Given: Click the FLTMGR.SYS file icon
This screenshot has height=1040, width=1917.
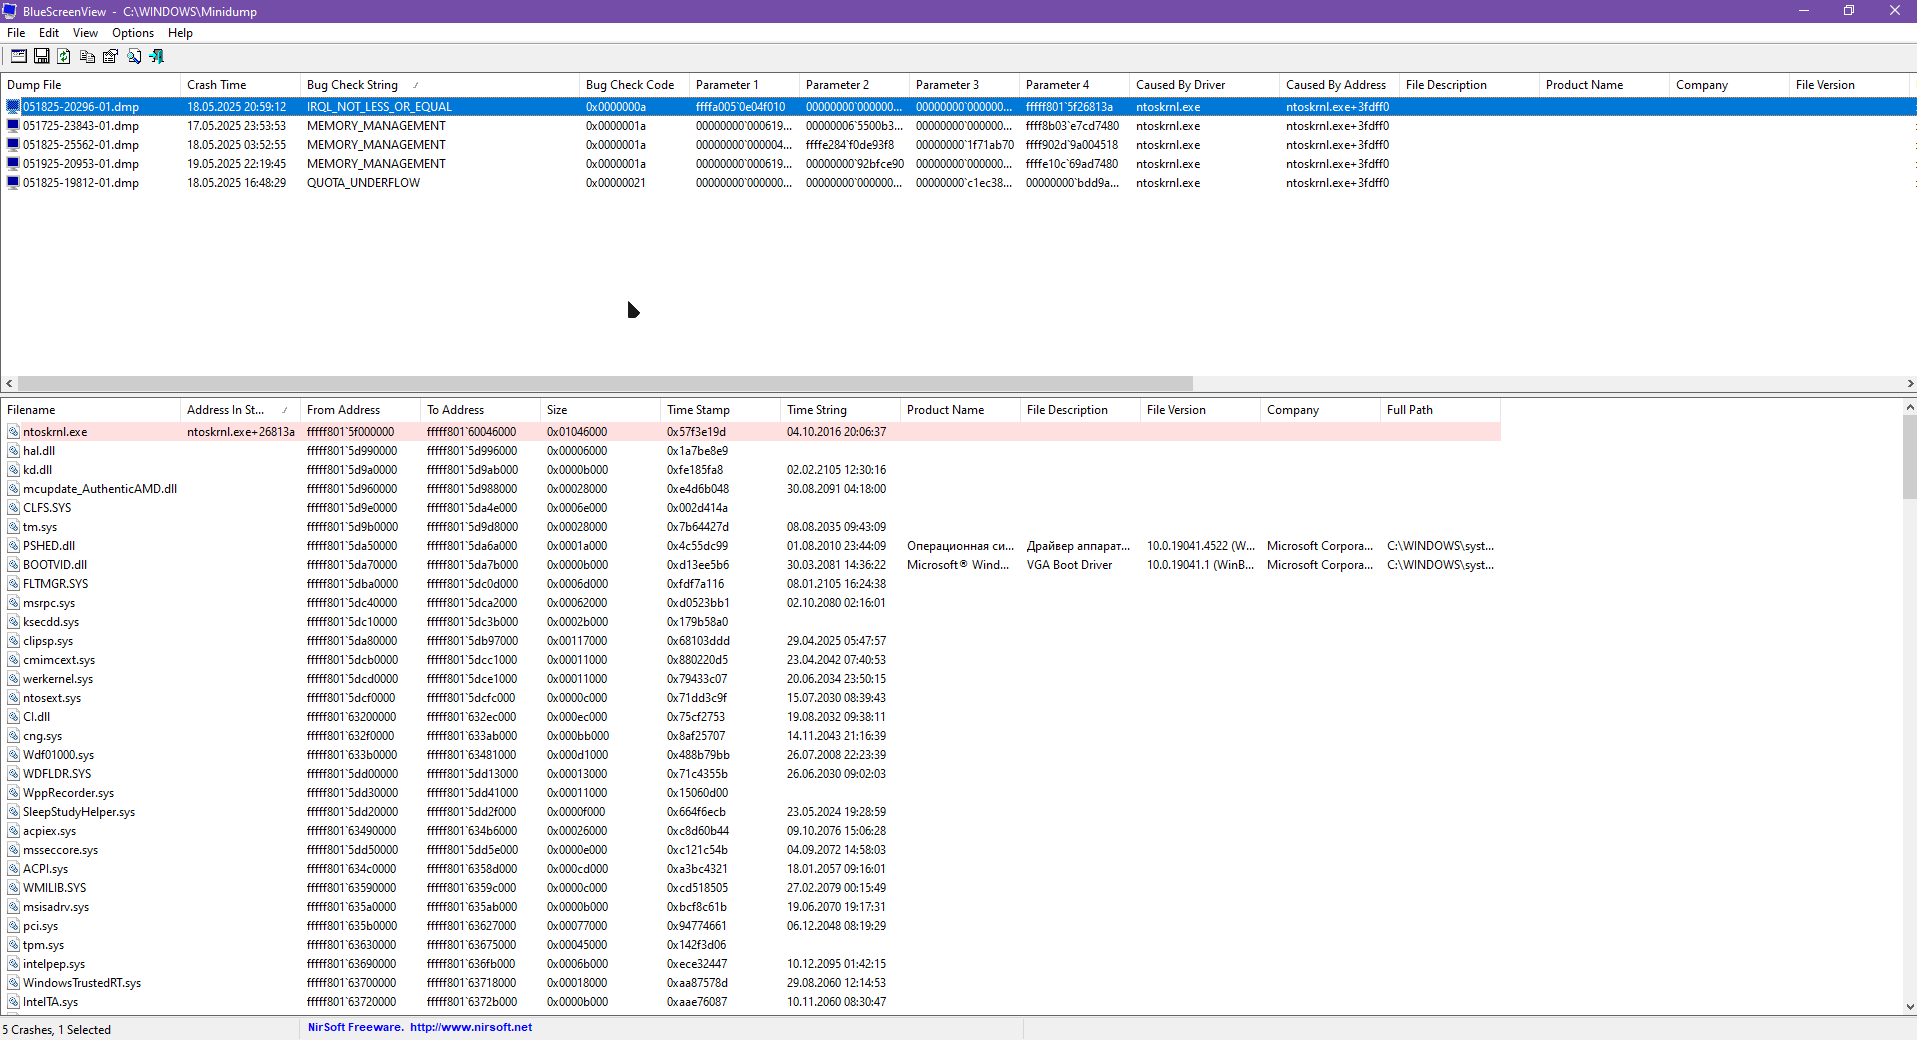Looking at the screenshot, I should point(14,584).
